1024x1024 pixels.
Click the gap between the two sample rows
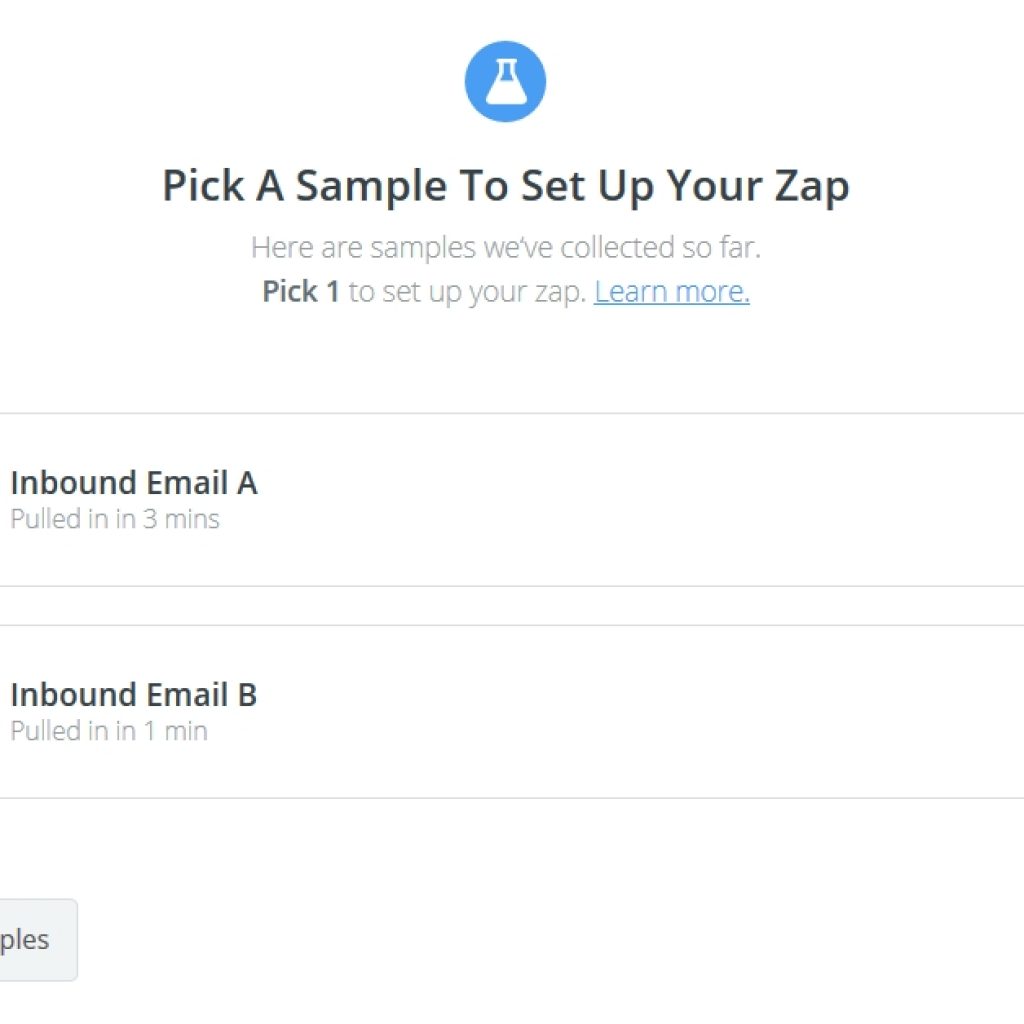tap(512, 605)
